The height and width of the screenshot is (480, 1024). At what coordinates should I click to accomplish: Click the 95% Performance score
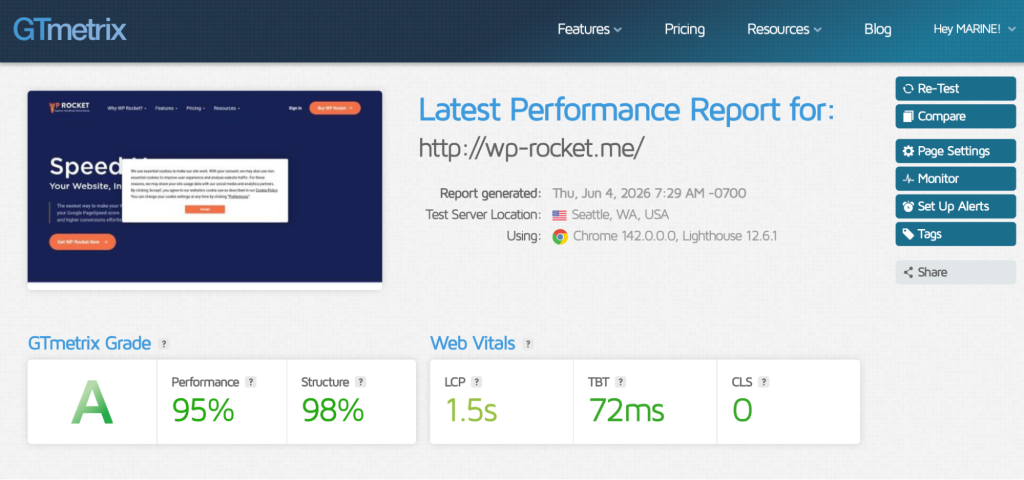(203, 410)
